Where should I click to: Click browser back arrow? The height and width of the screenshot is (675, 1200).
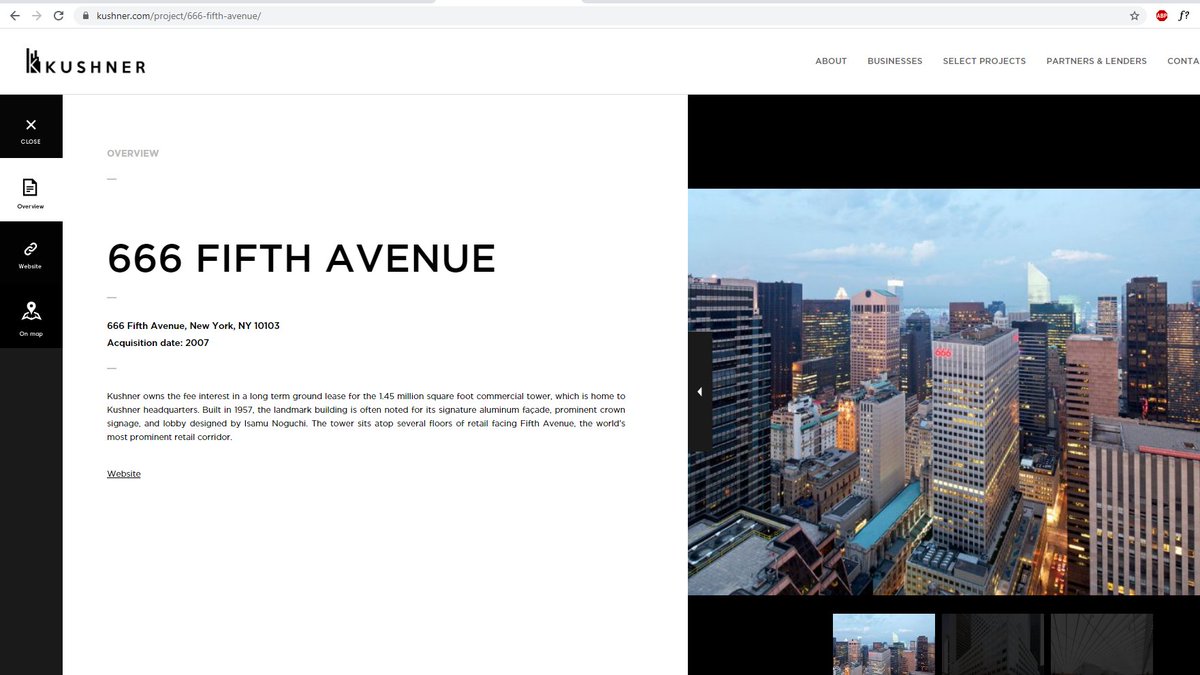pos(14,16)
